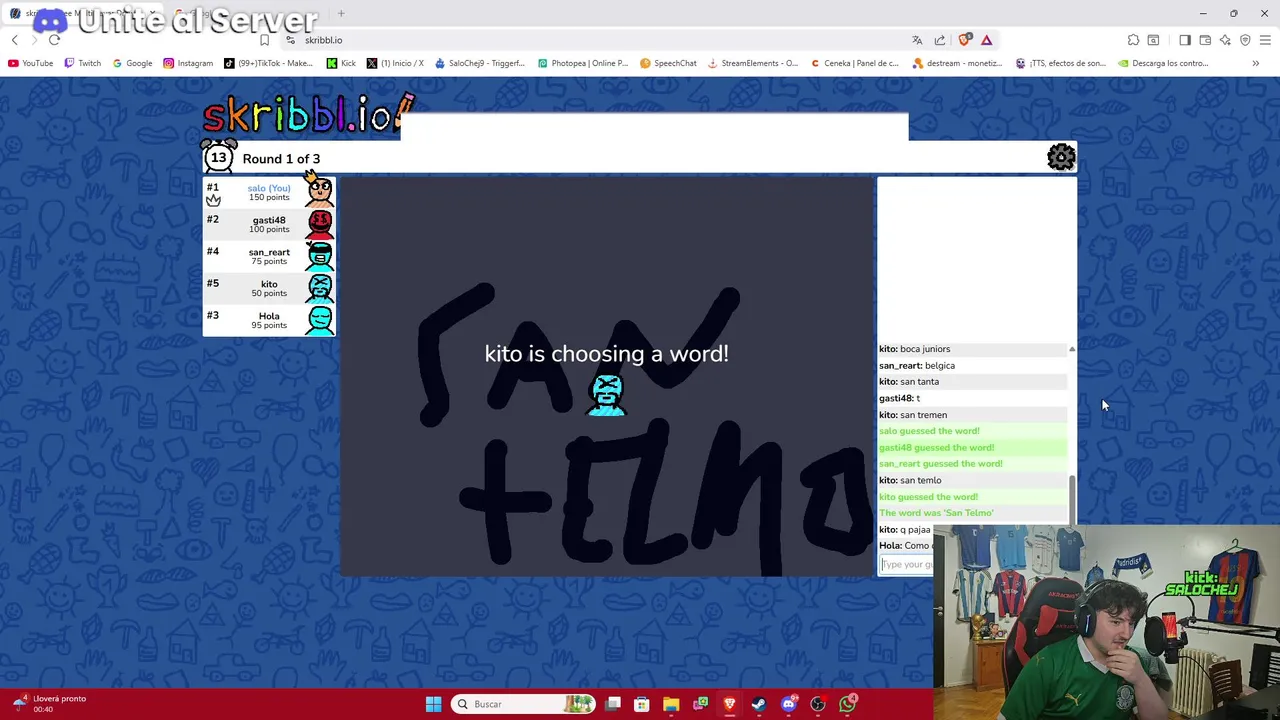Open Instagram bookmark

tap(188, 63)
